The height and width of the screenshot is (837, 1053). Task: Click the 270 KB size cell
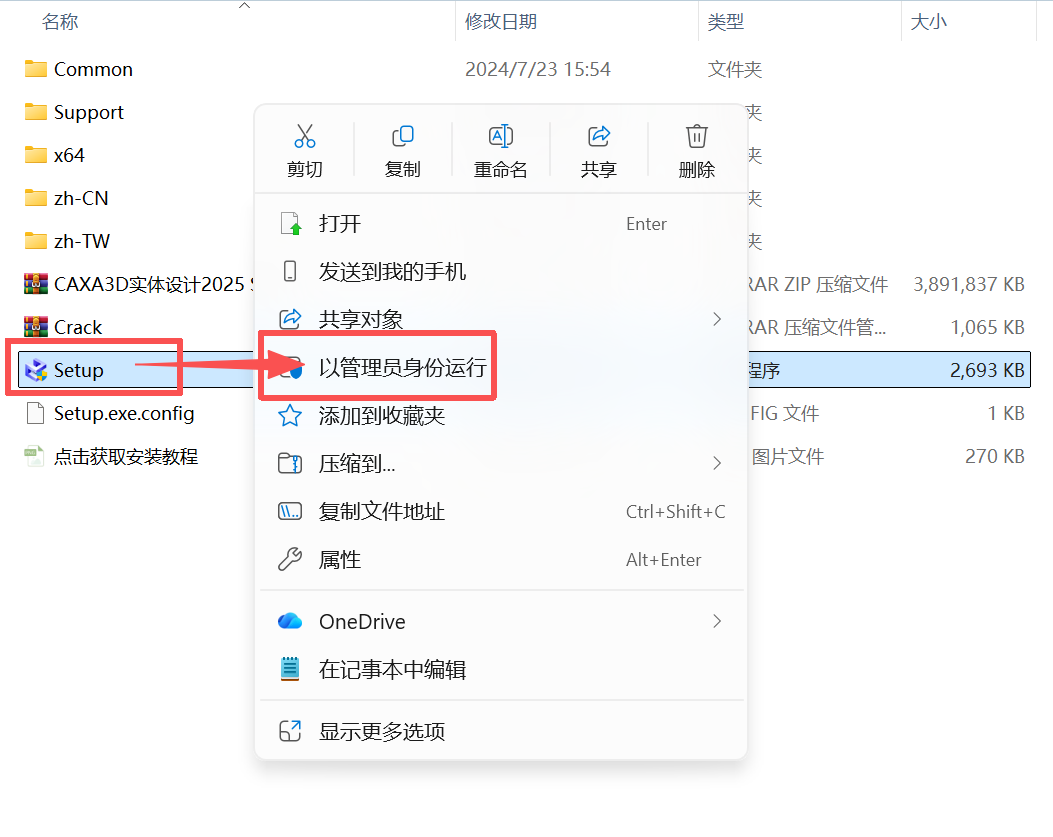pos(995,456)
